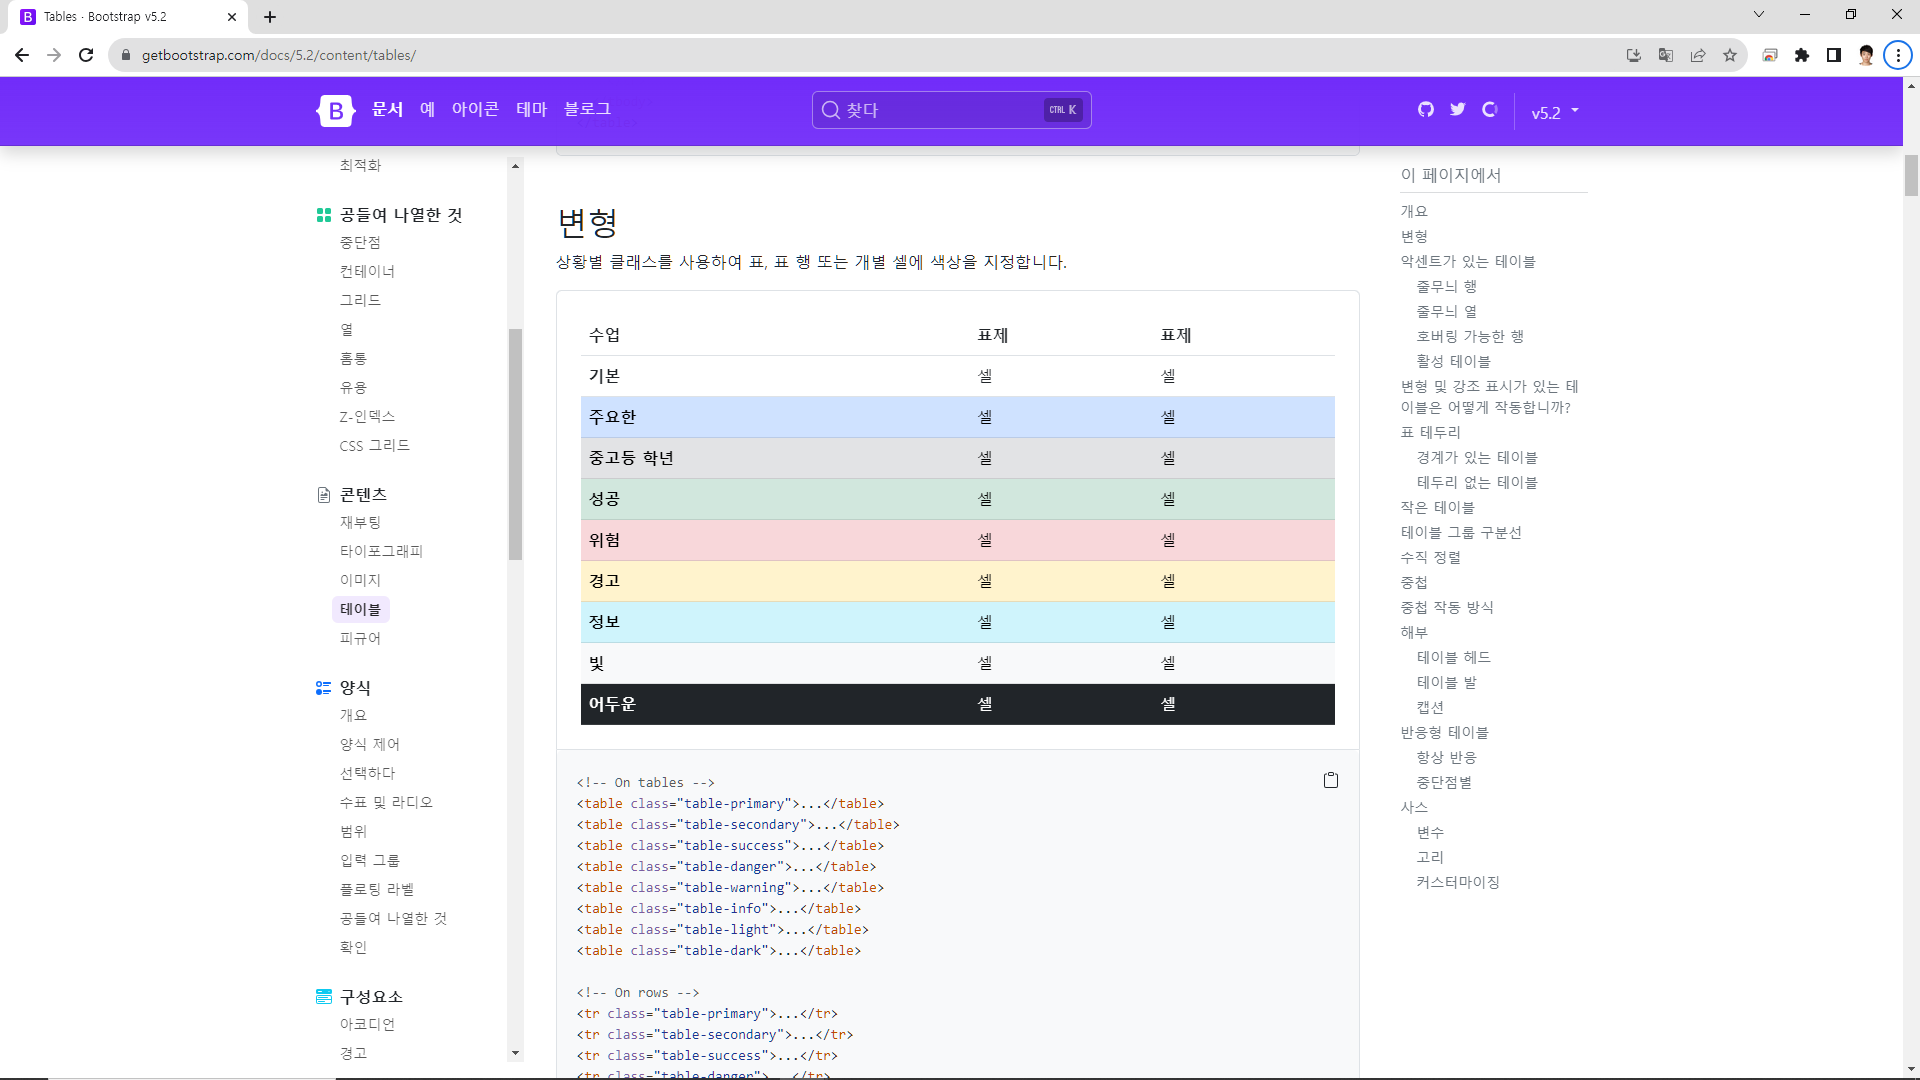Open the 문서 navigation item

tap(387, 109)
